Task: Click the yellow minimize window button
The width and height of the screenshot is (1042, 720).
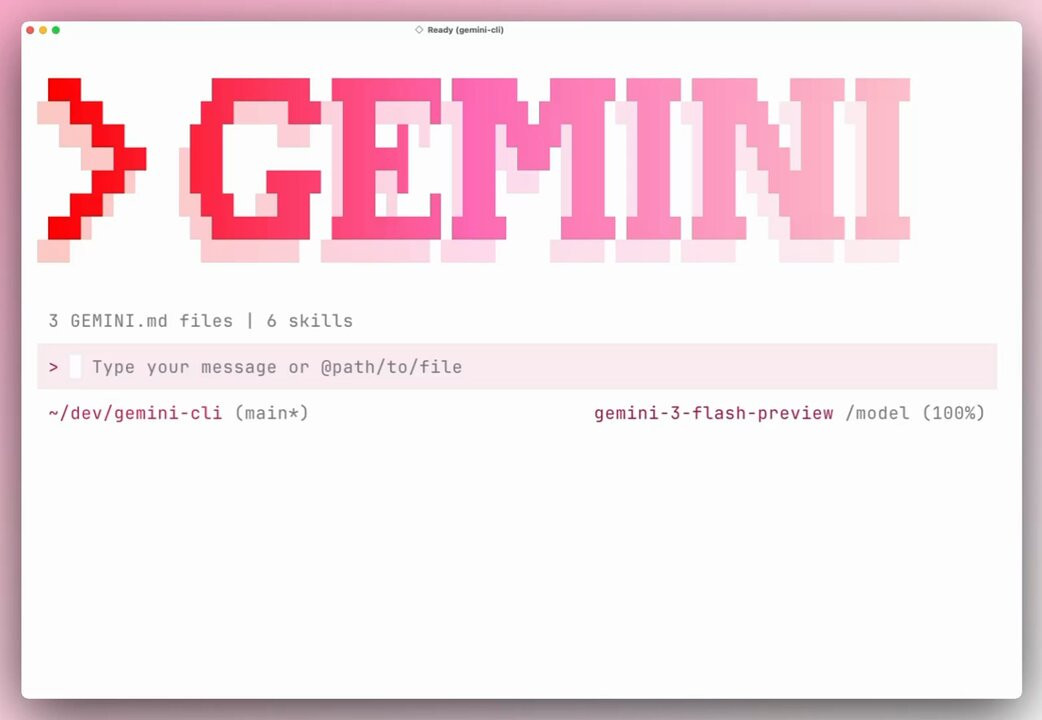Action: click(x=43, y=30)
